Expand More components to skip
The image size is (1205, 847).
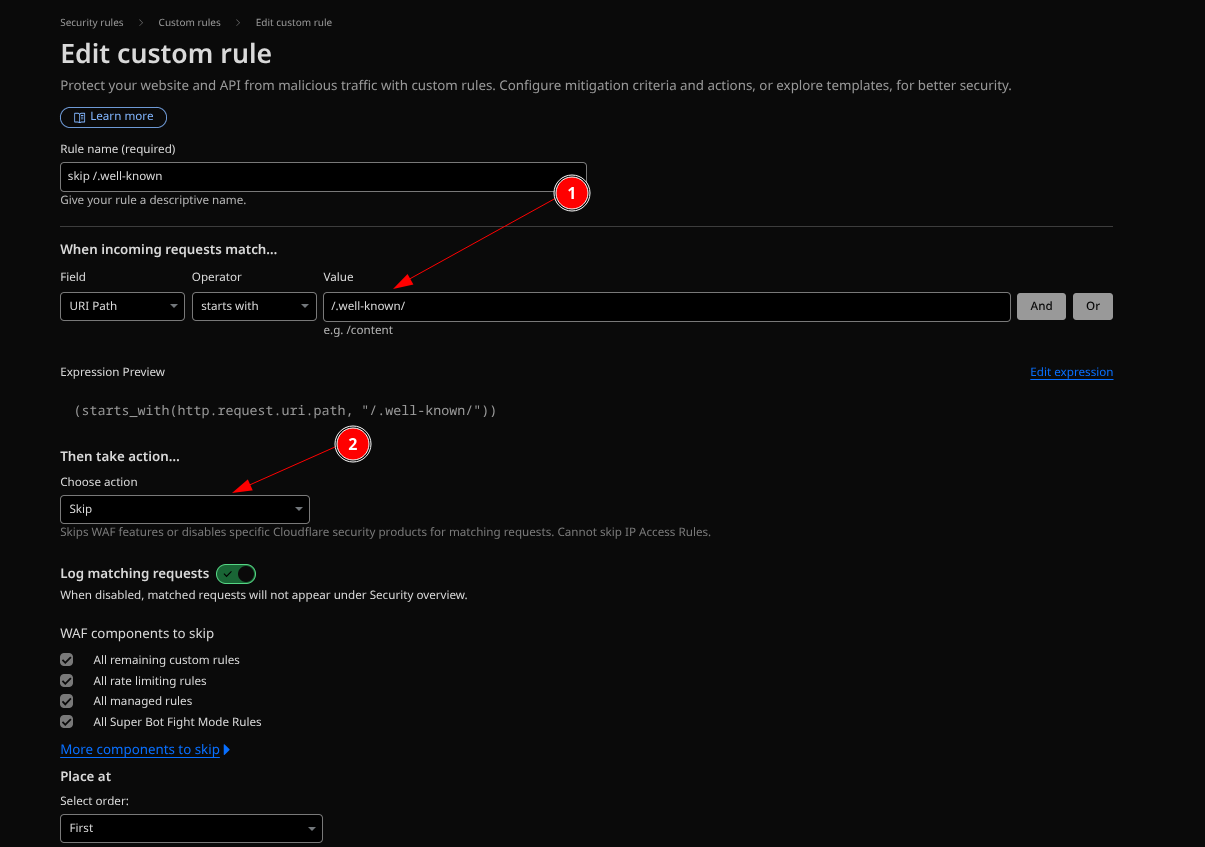tap(140, 749)
